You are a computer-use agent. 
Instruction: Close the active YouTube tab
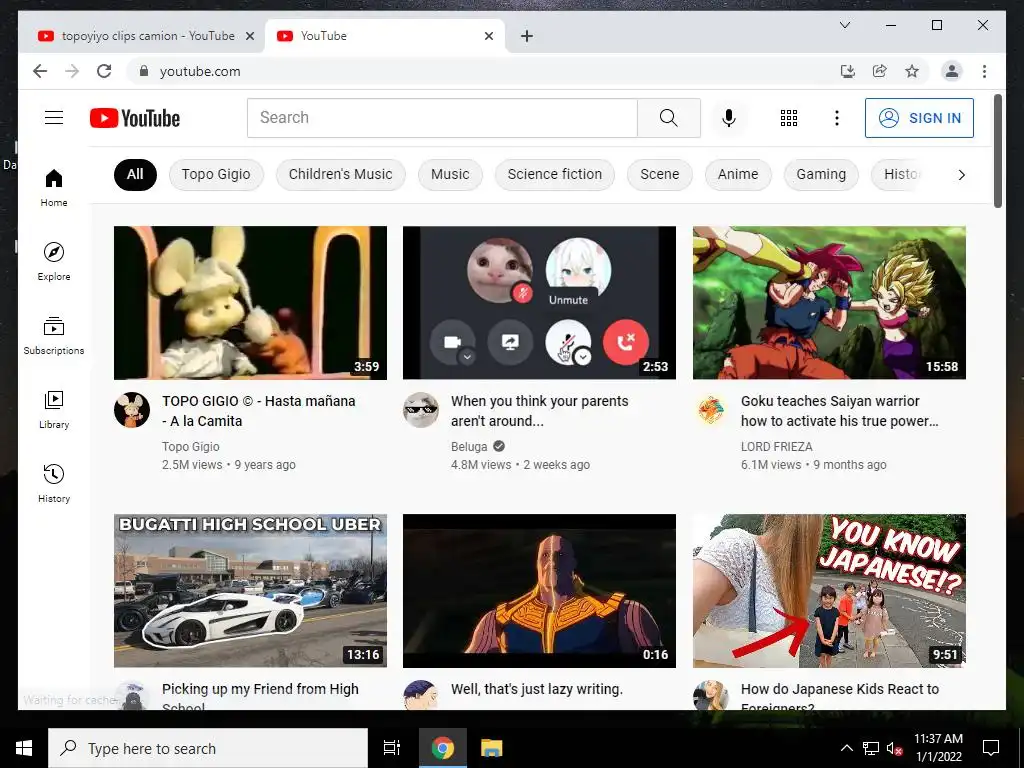(x=488, y=36)
